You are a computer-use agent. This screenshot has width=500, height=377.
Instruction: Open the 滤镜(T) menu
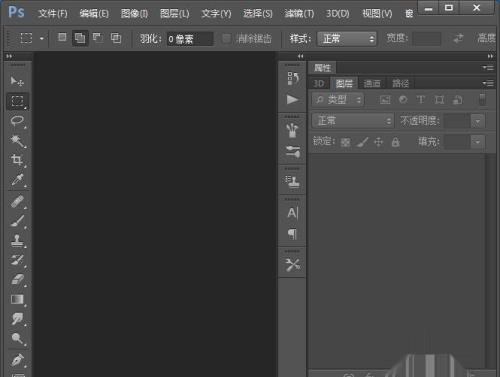pyautogui.click(x=299, y=14)
